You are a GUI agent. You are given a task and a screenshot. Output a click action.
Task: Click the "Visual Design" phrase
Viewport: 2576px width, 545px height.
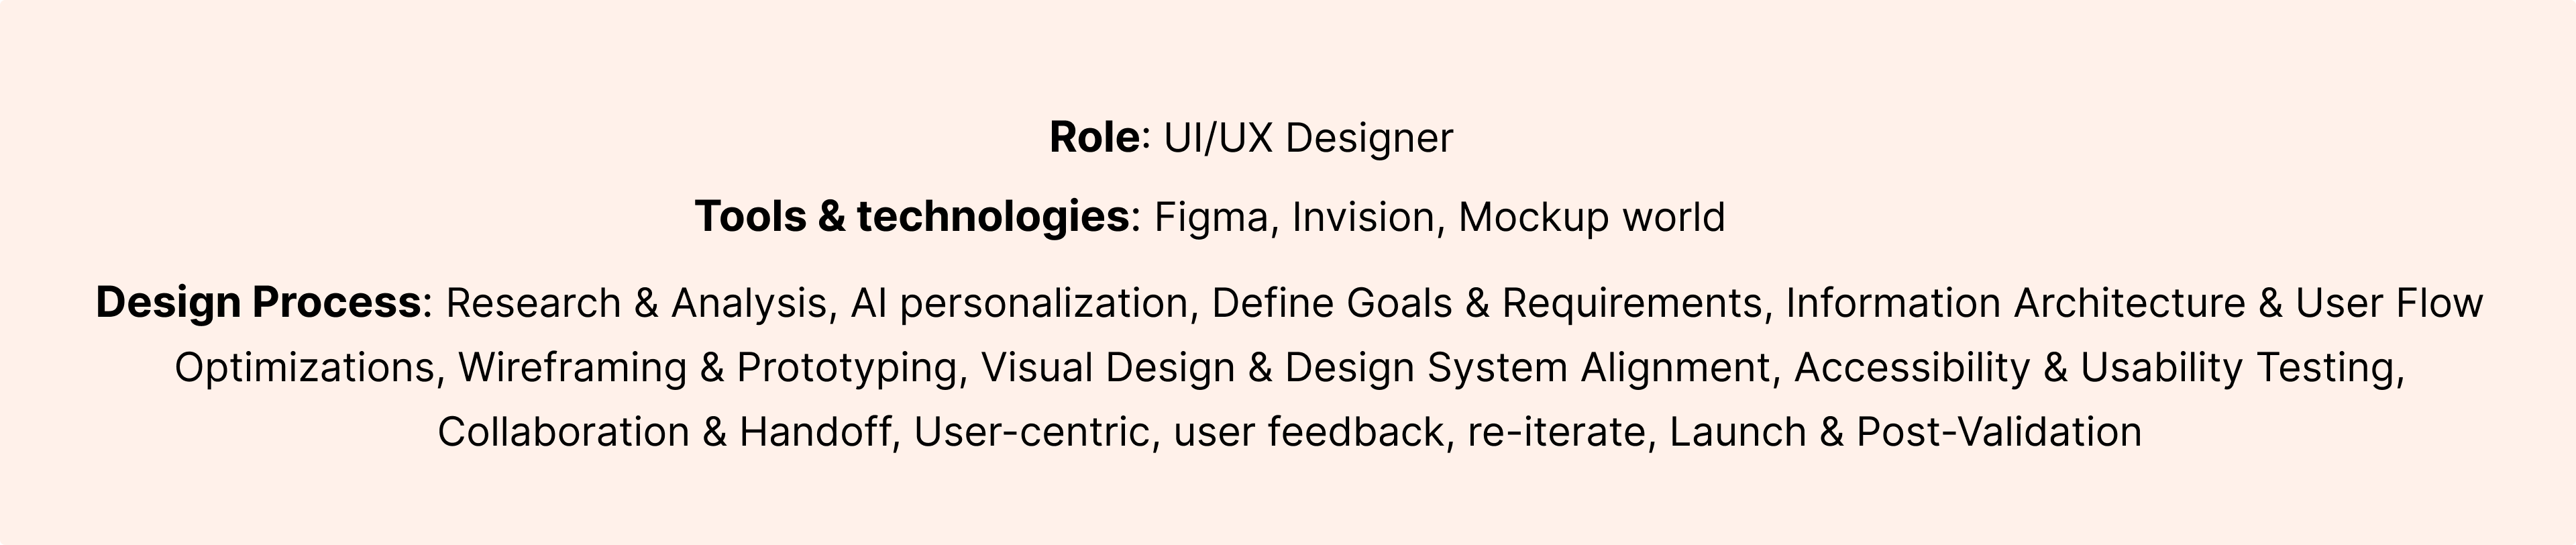click(x=1107, y=368)
